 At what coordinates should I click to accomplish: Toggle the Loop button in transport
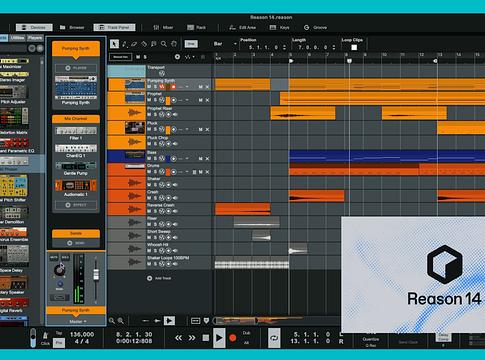click(274, 338)
